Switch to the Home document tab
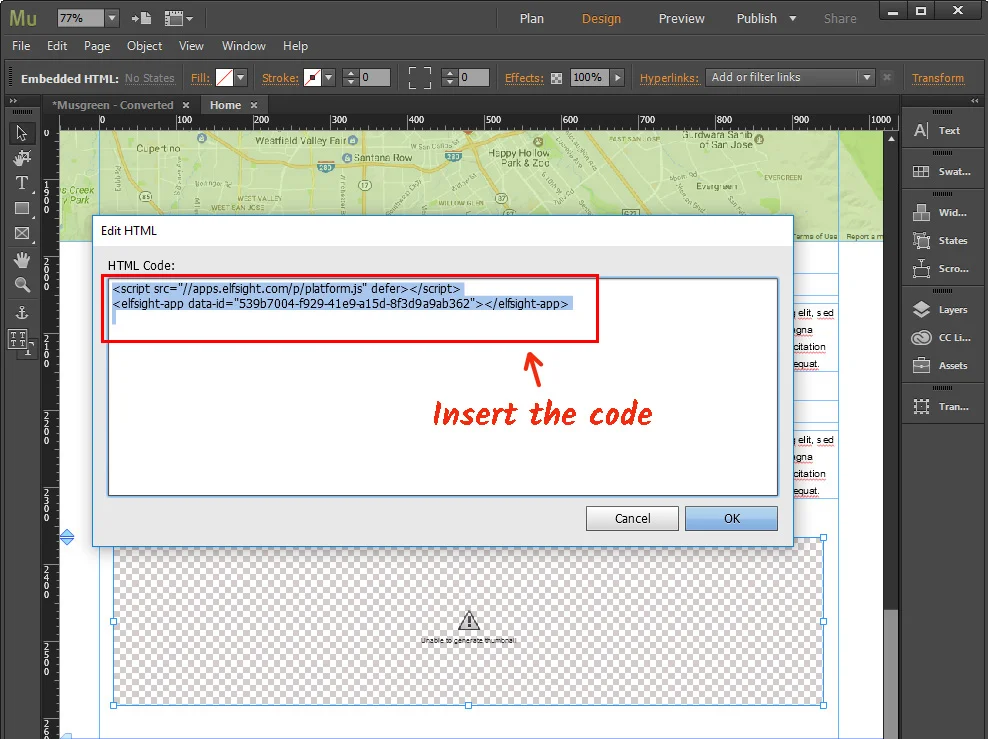Image resolution: width=988 pixels, height=739 pixels. click(226, 105)
